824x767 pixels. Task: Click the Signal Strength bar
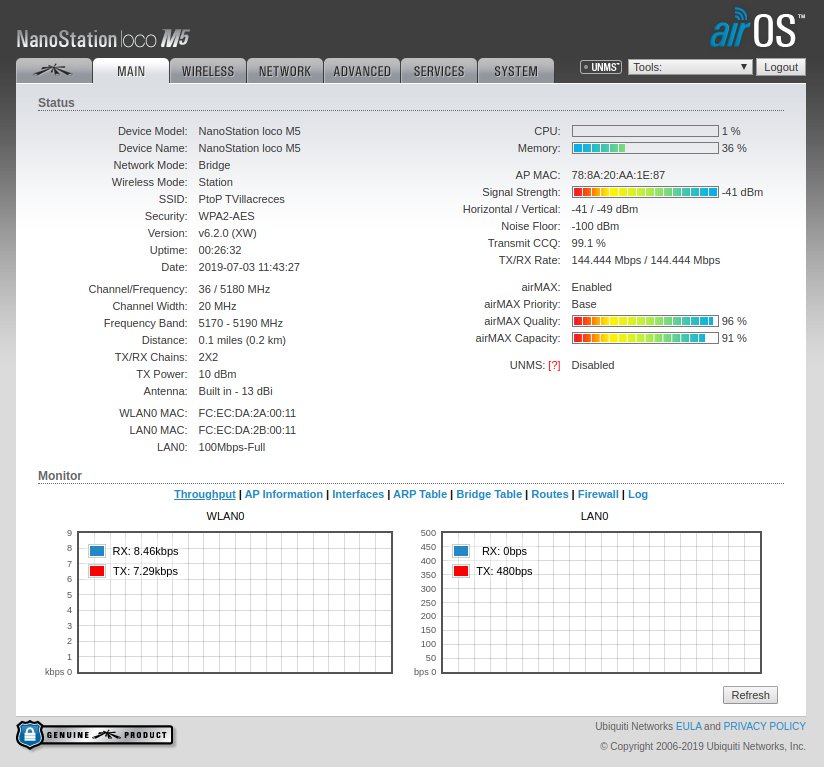click(x=645, y=192)
